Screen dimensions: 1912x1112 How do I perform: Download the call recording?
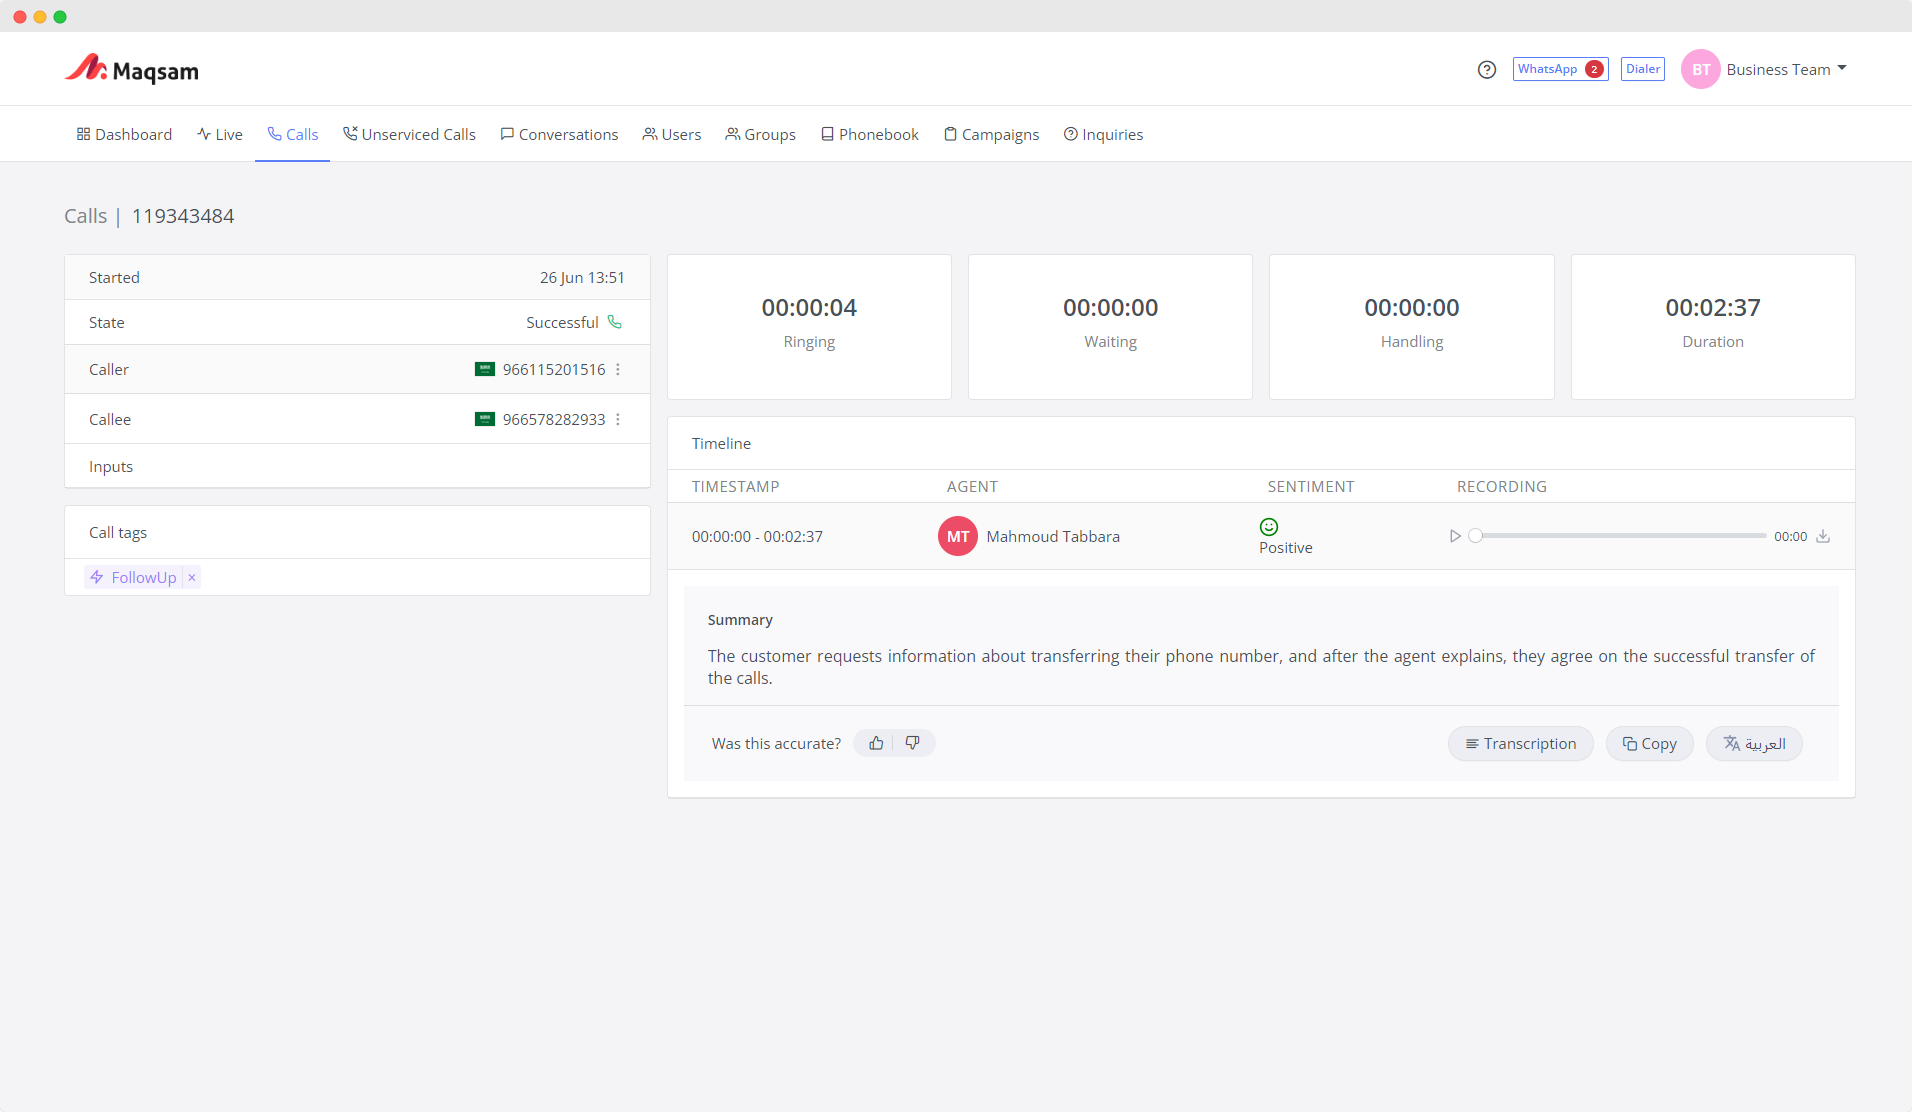pyautogui.click(x=1823, y=536)
